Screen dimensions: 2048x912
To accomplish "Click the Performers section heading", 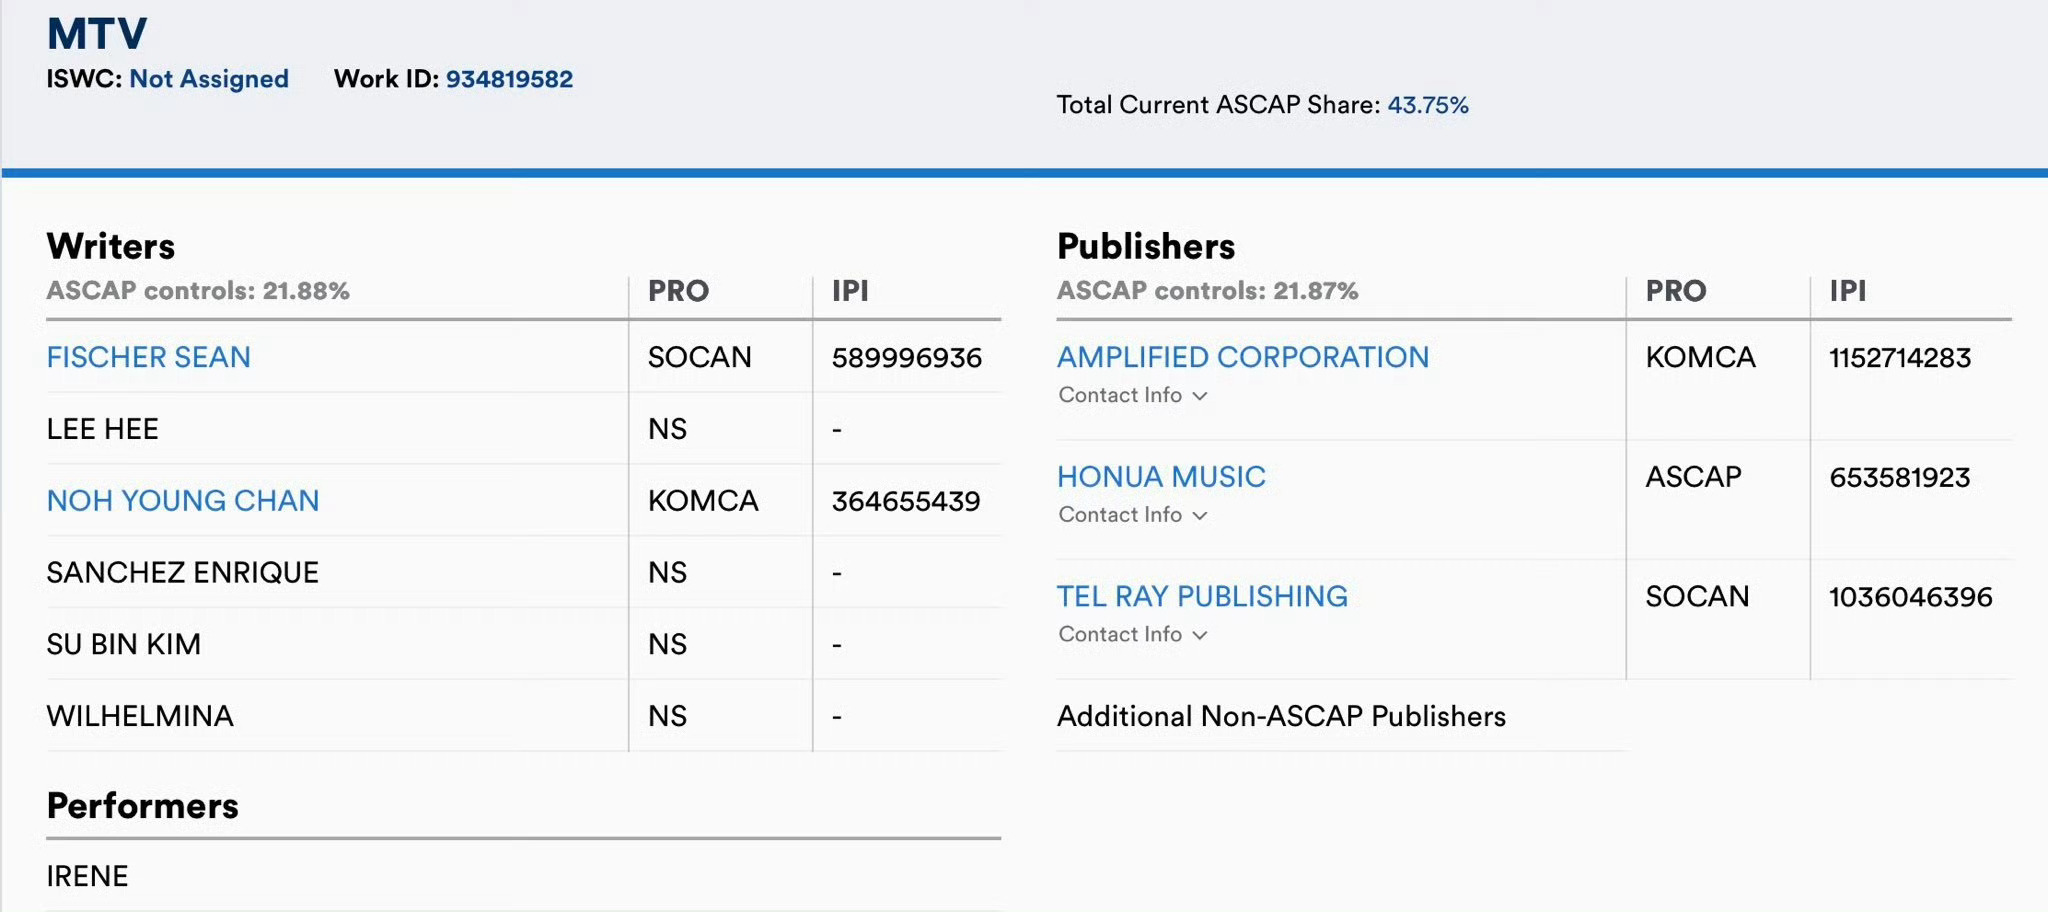I will [x=143, y=806].
